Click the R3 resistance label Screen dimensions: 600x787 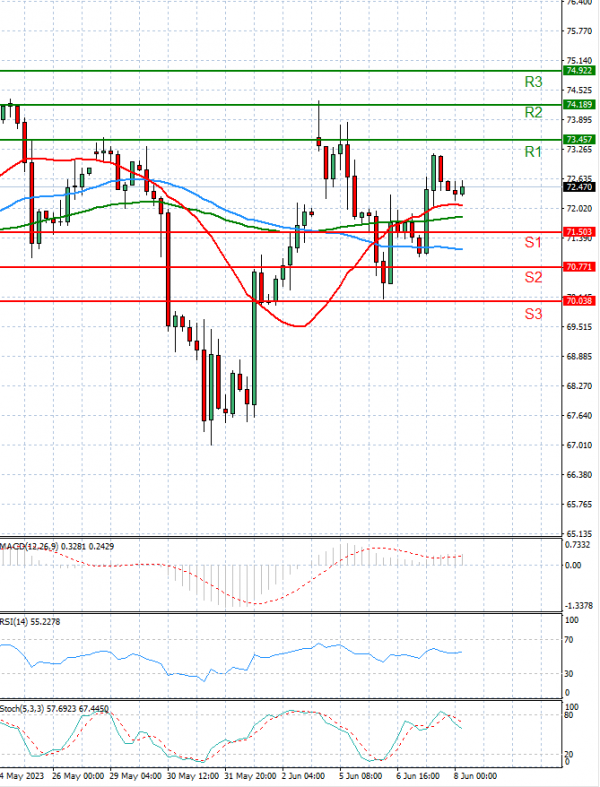pyautogui.click(x=533, y=82)
